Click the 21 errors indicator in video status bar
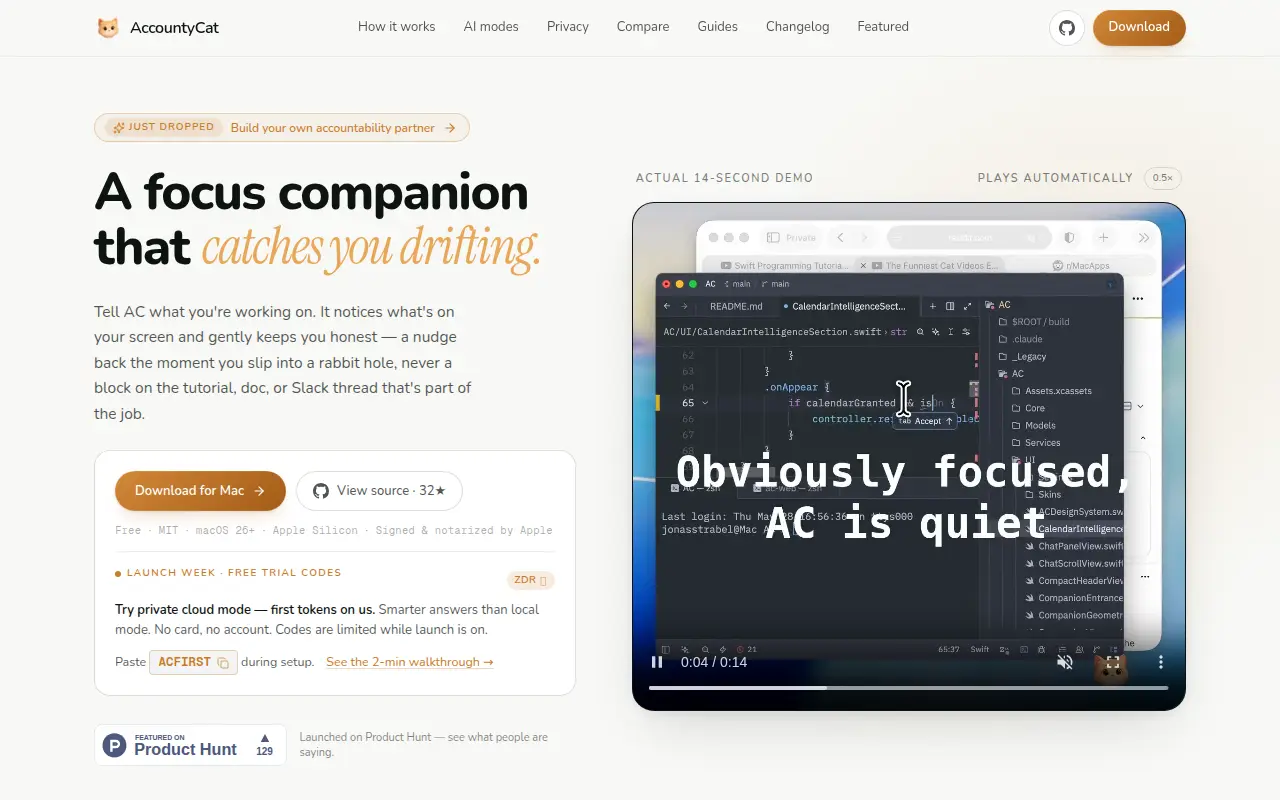Screen dimensions: 1280x800 [747, 649]
